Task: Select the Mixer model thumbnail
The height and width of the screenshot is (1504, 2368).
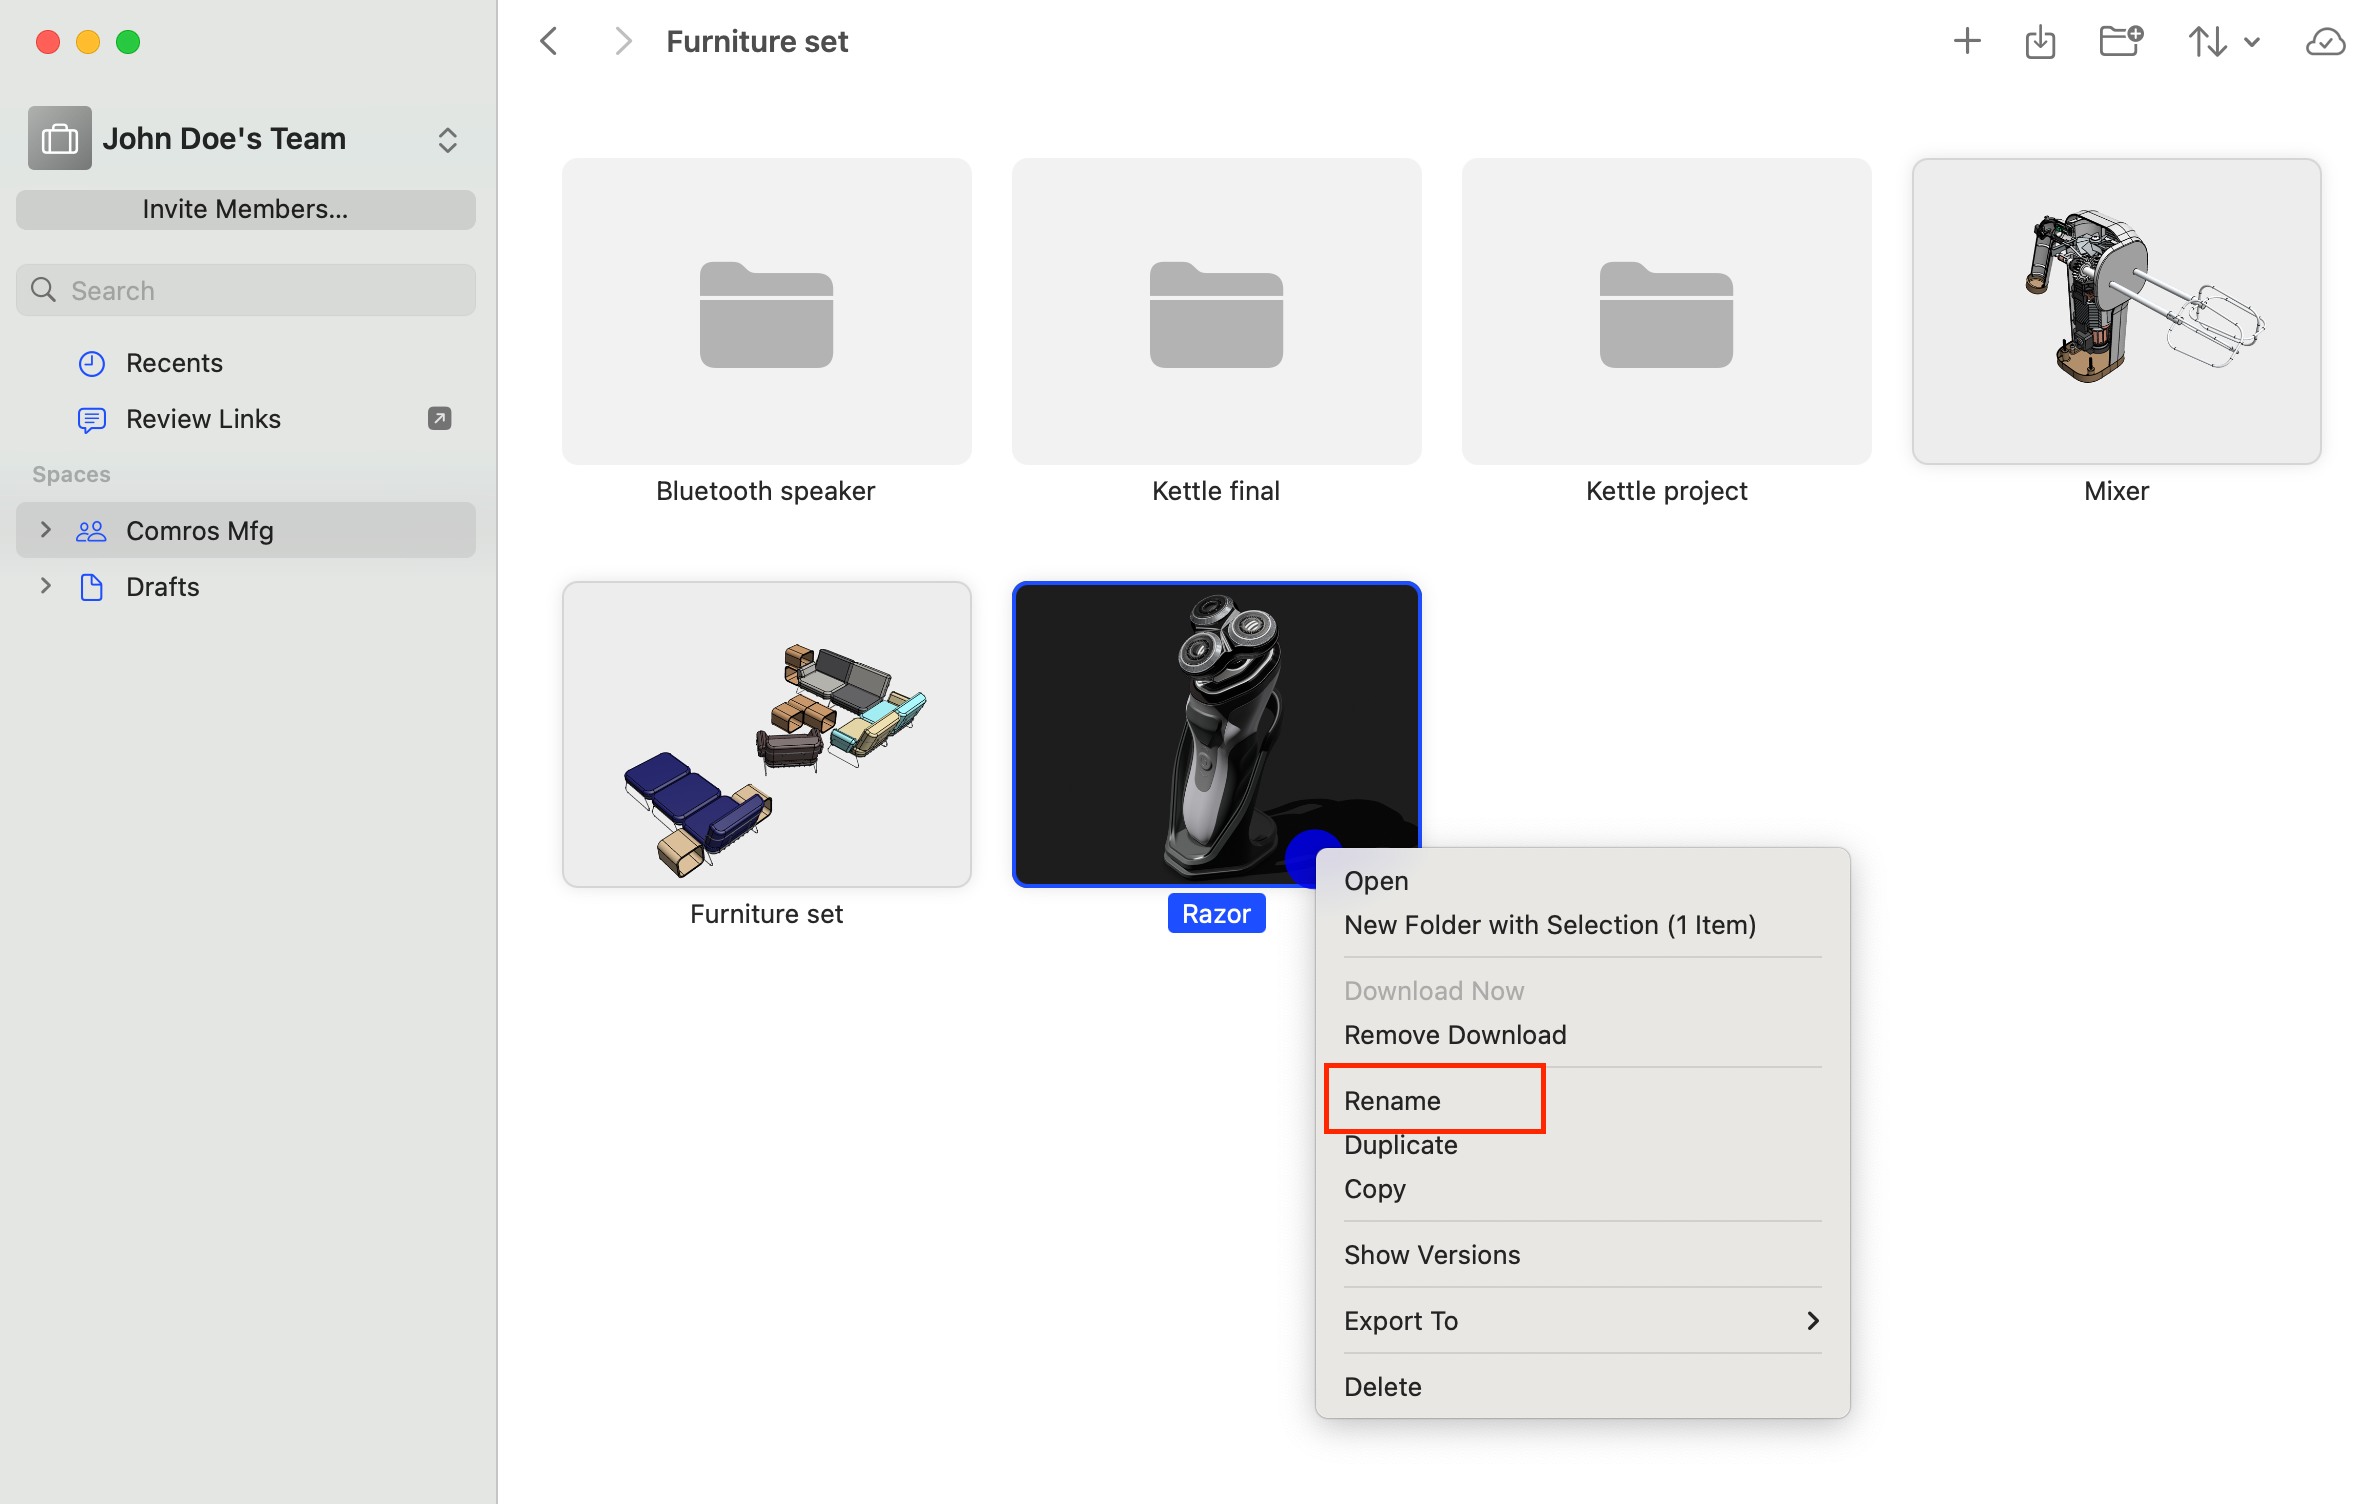Action: coord(2116,311)
